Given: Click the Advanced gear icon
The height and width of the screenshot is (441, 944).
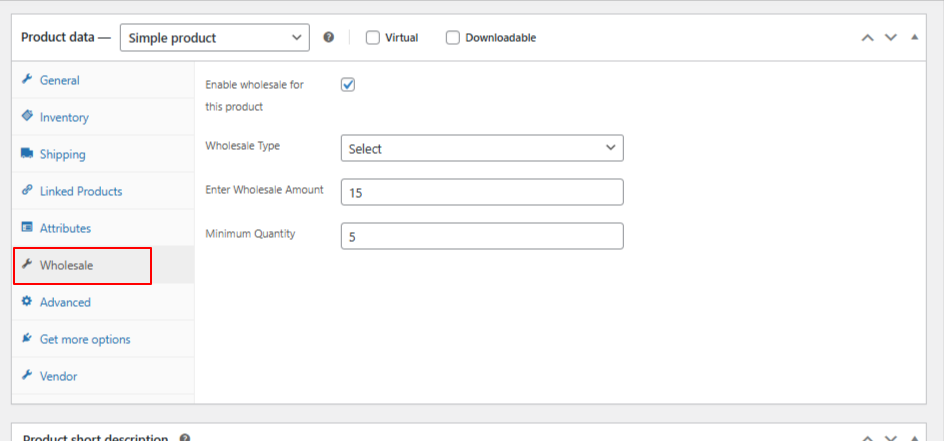Looking at the screenshot, I should [27, 302].
